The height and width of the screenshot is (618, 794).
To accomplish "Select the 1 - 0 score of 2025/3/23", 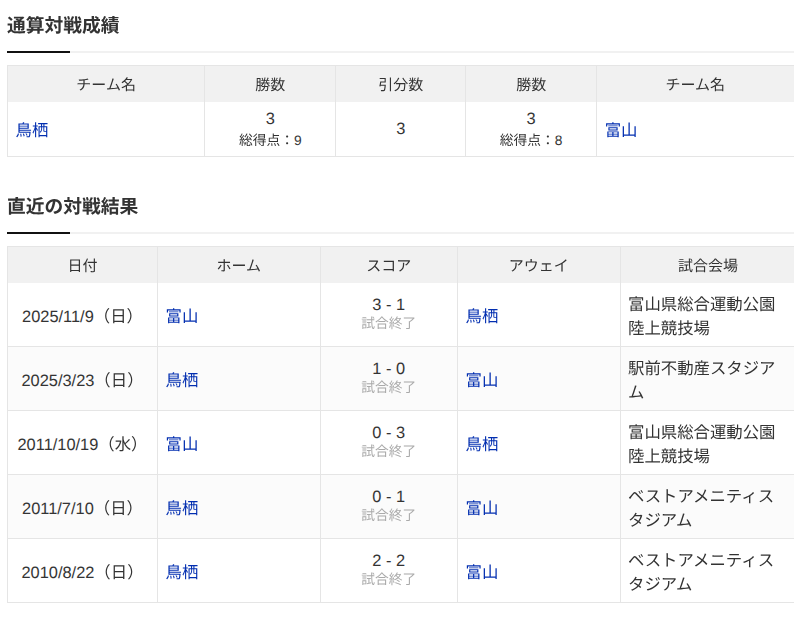I will [x=388, y=368].
